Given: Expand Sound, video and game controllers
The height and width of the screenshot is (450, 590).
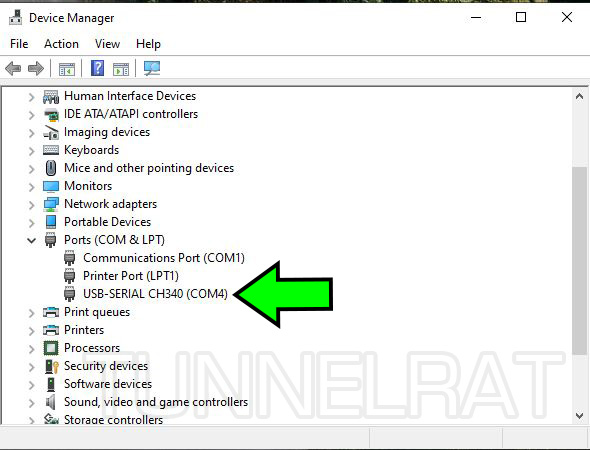Looking at the screenshot, I should coord(32,403).
